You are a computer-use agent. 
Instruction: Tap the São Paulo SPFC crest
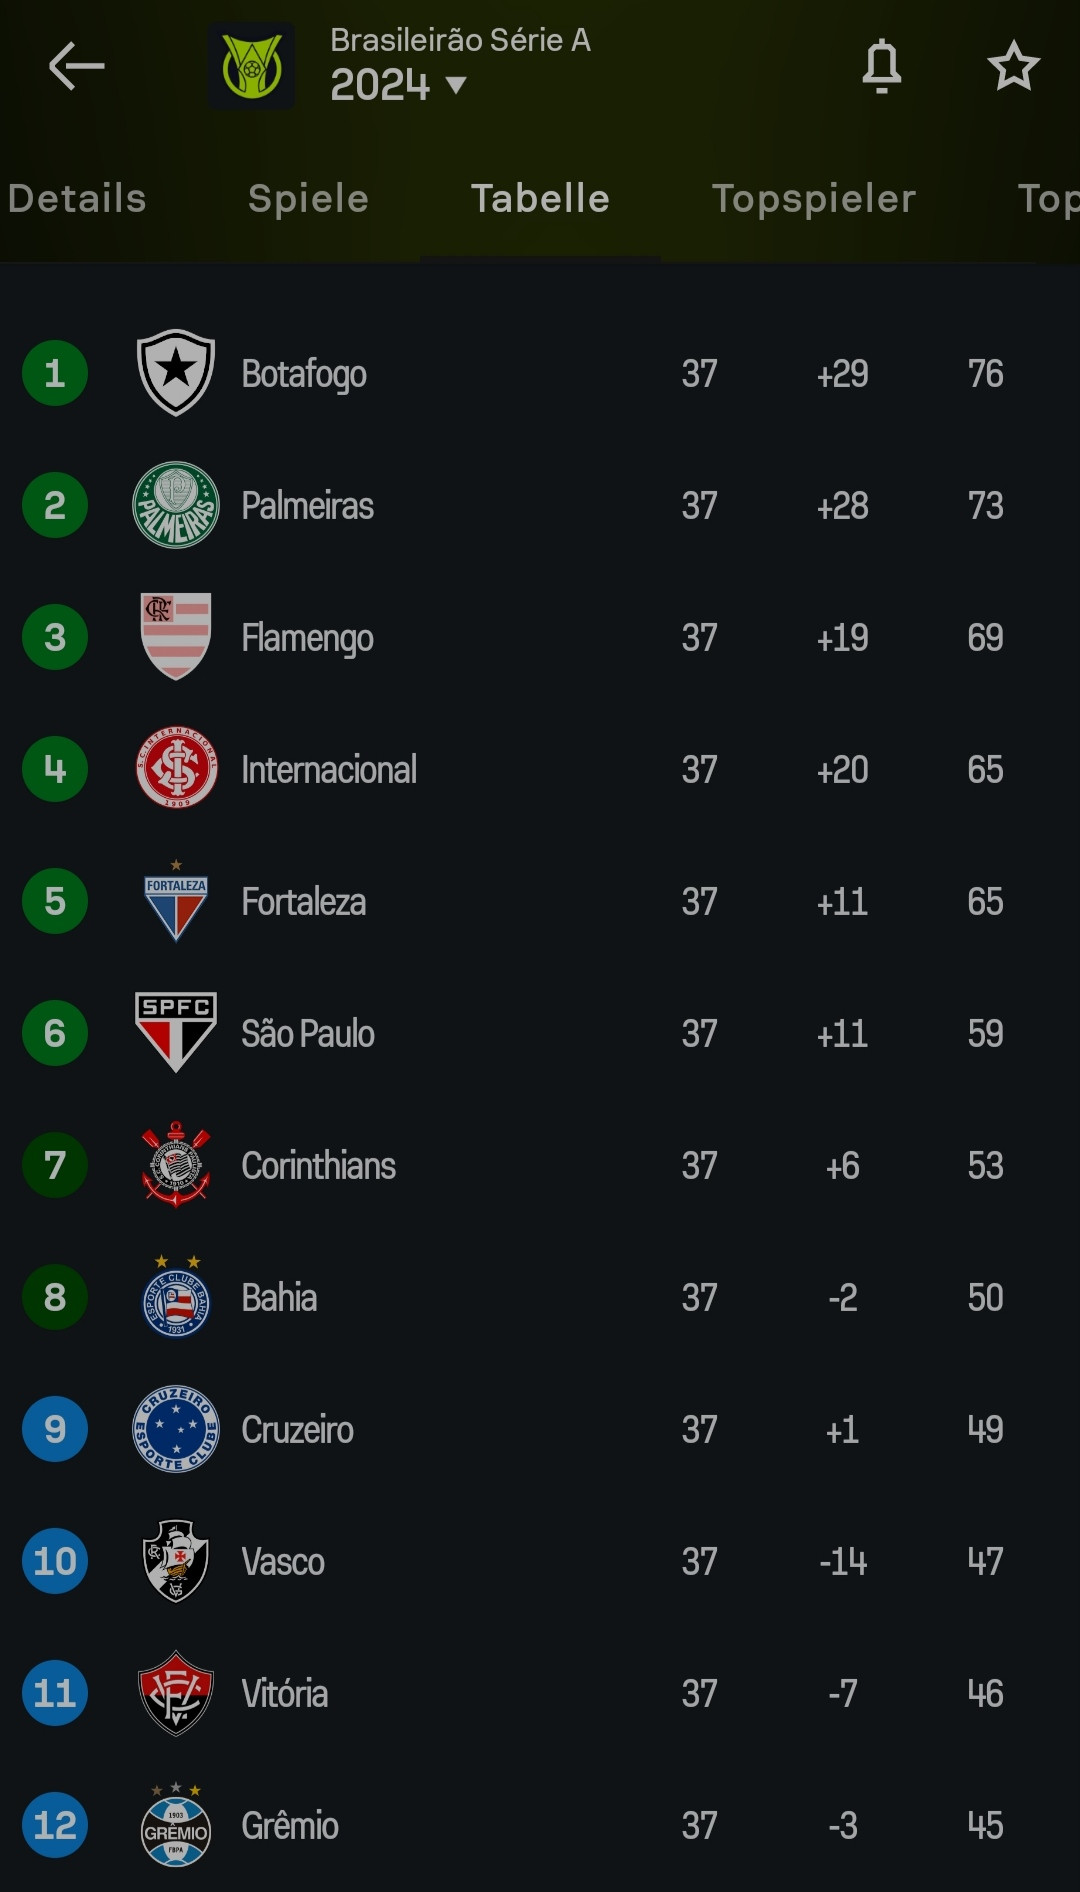(x=176, y=1033)
